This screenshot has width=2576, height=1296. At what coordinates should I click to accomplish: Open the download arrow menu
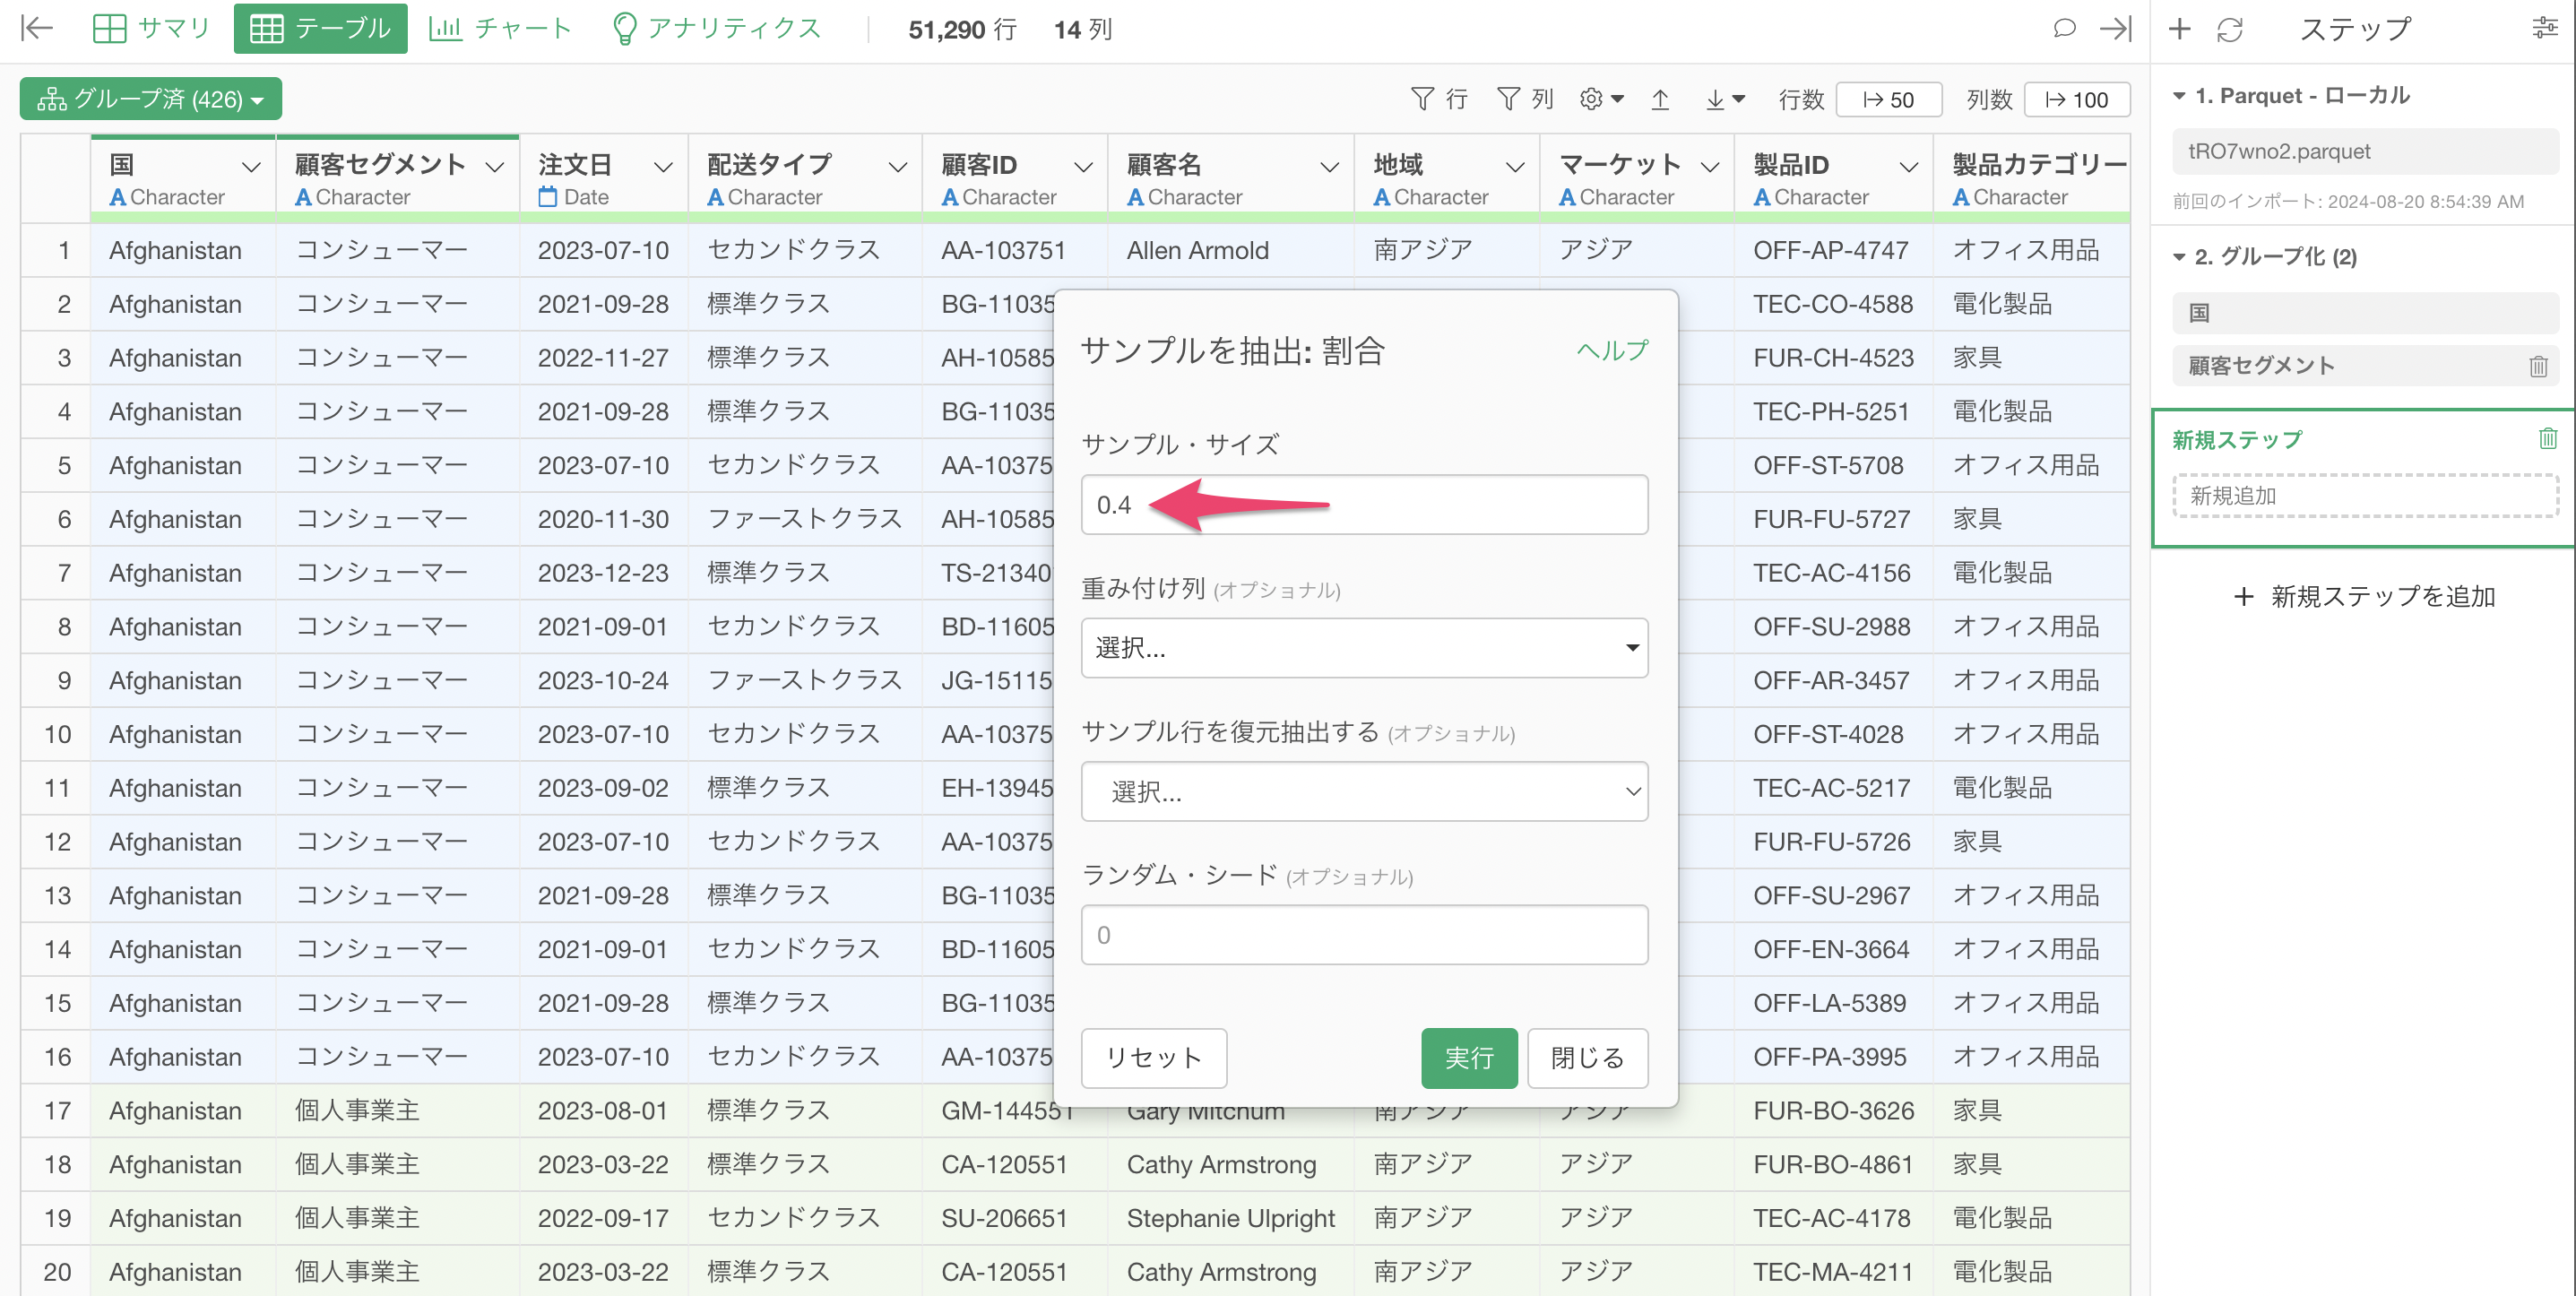click(x=1725, y=99)
